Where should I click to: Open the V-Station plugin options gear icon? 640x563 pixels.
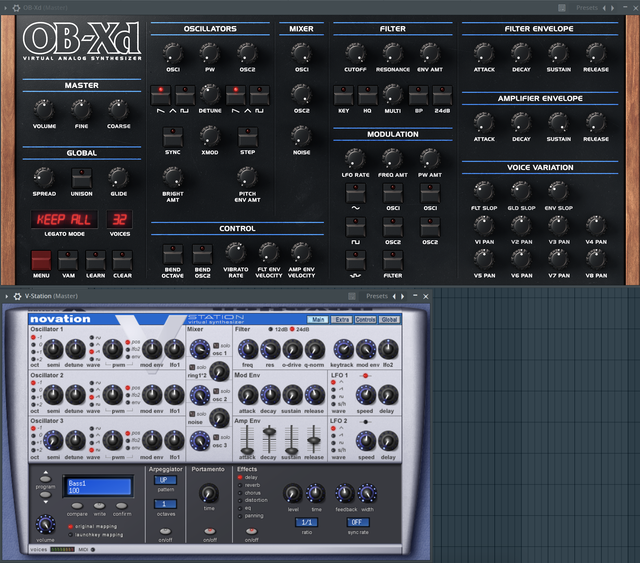tap(17, 296)
